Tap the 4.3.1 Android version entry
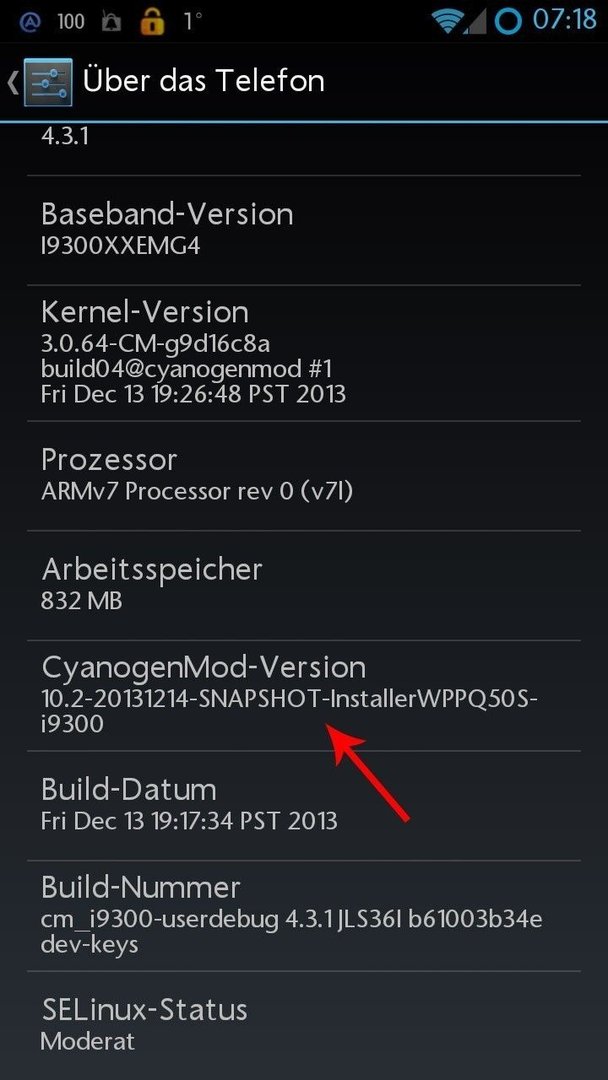608x1080 pixels. point(304,149)
